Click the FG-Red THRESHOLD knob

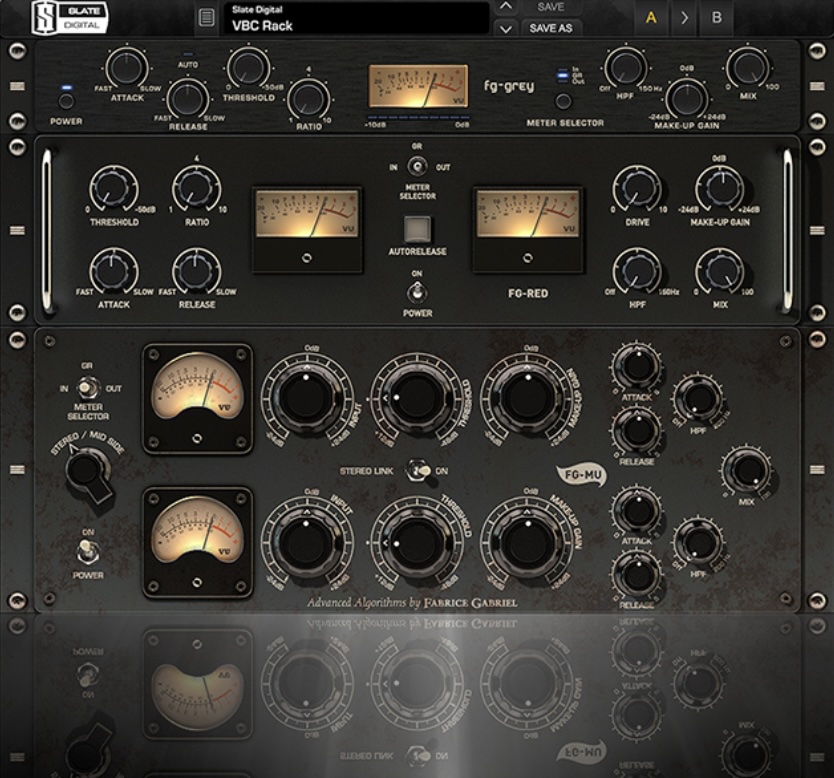[x=114, y=189]
